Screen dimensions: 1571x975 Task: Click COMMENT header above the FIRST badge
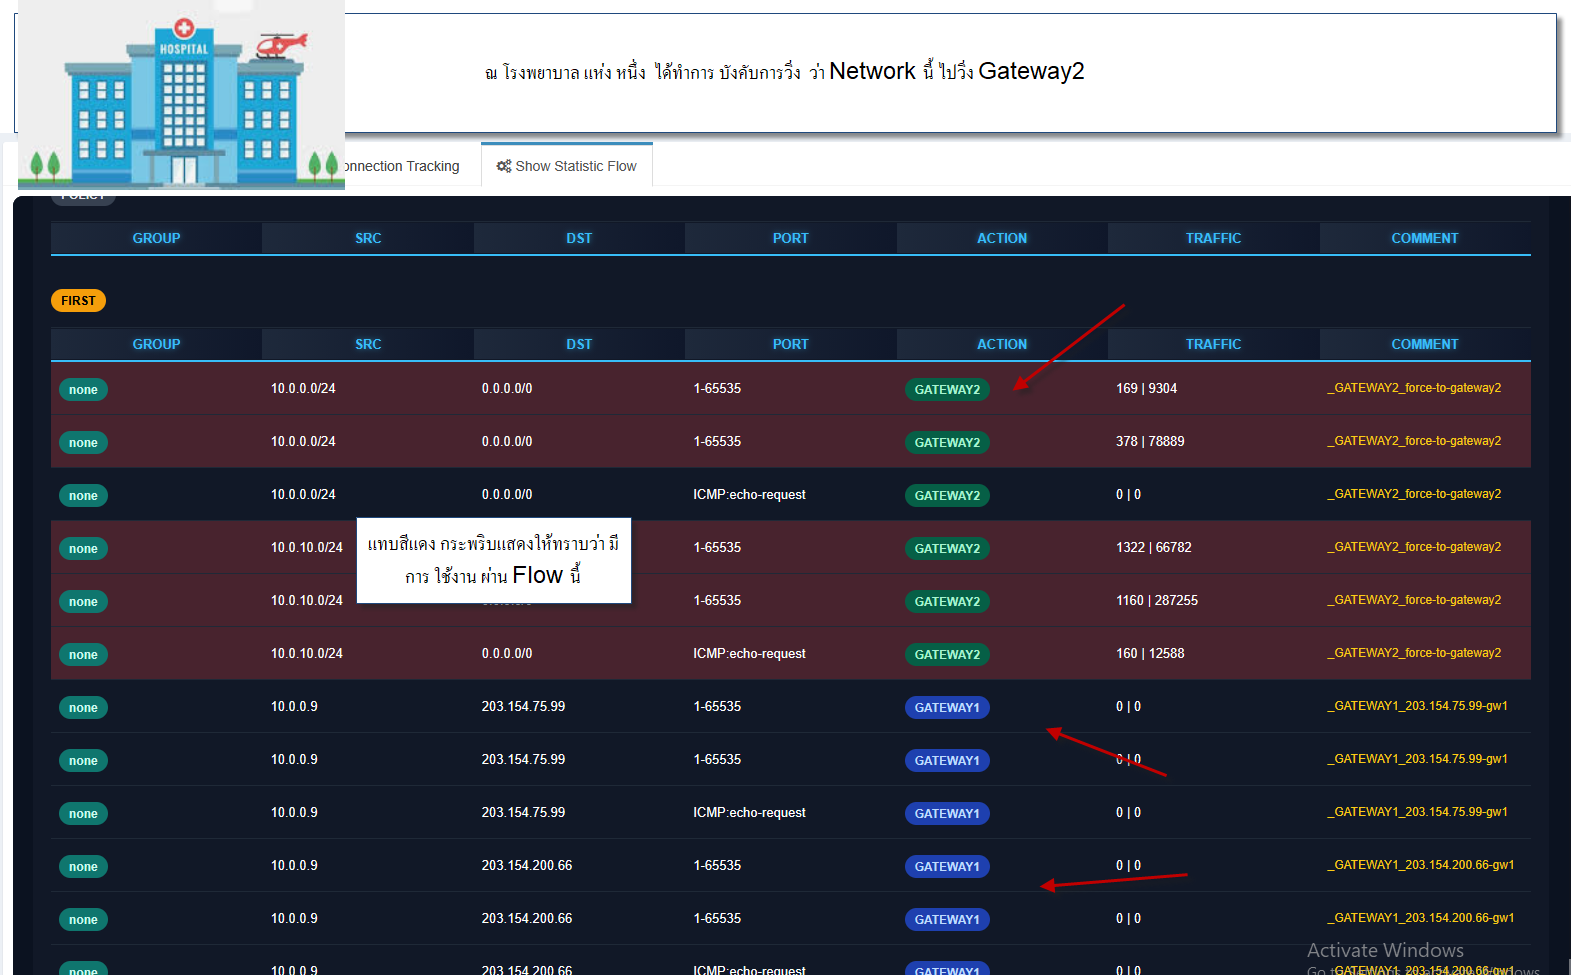tap(1425, 238)
